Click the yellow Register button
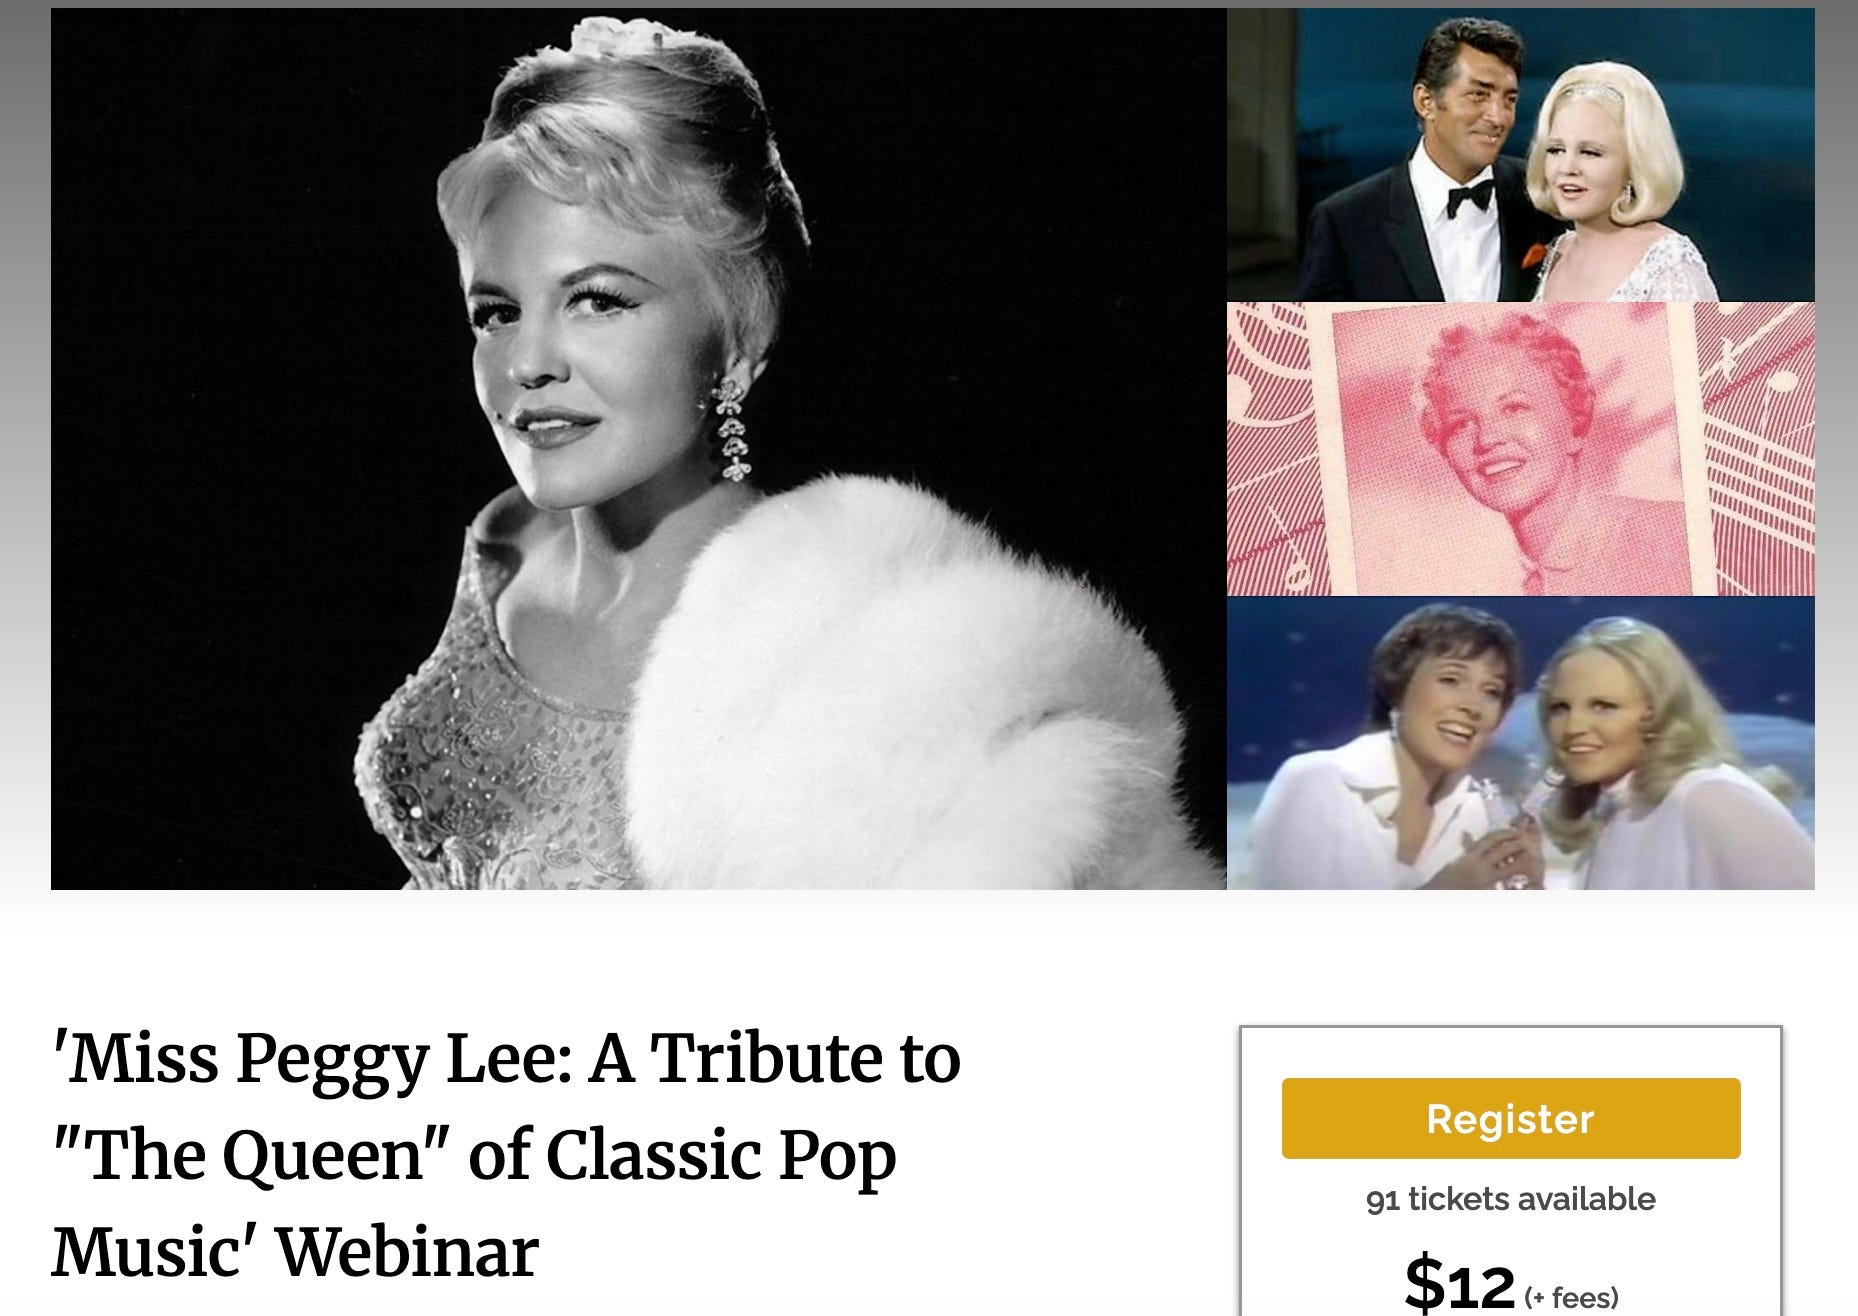 (1510, 1118)
